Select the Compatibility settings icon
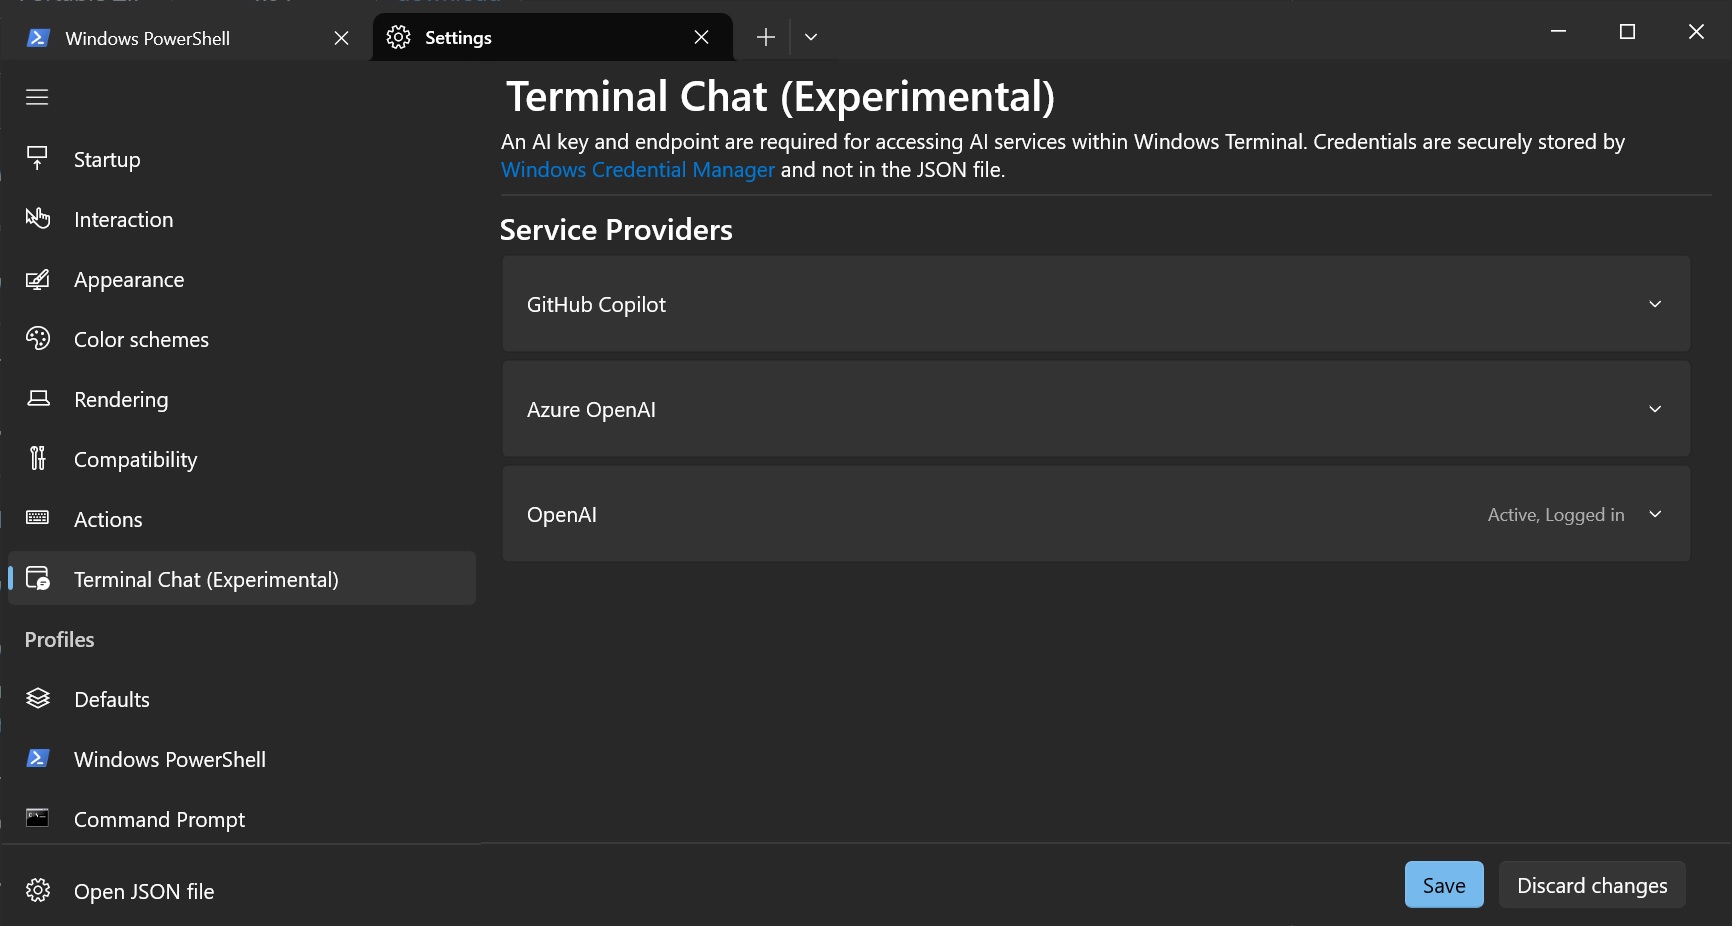This screenshot has height=926, width=1732. (37, 459)
